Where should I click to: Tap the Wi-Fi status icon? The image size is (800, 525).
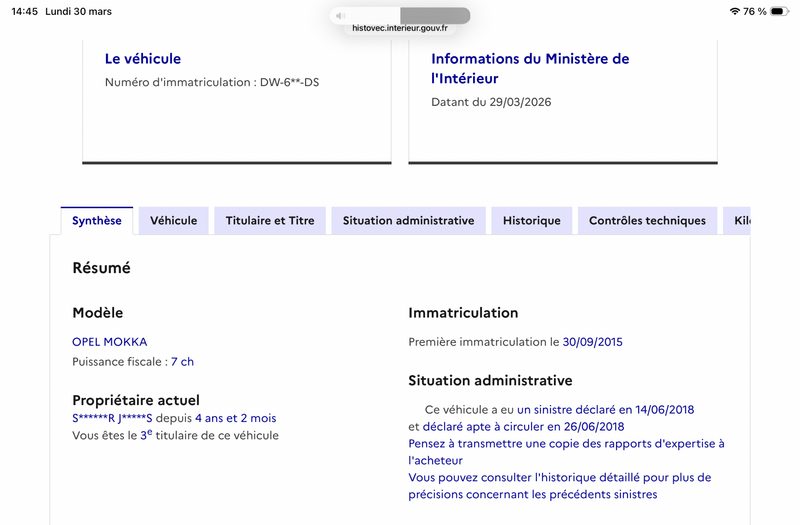[x=735, y=11]
